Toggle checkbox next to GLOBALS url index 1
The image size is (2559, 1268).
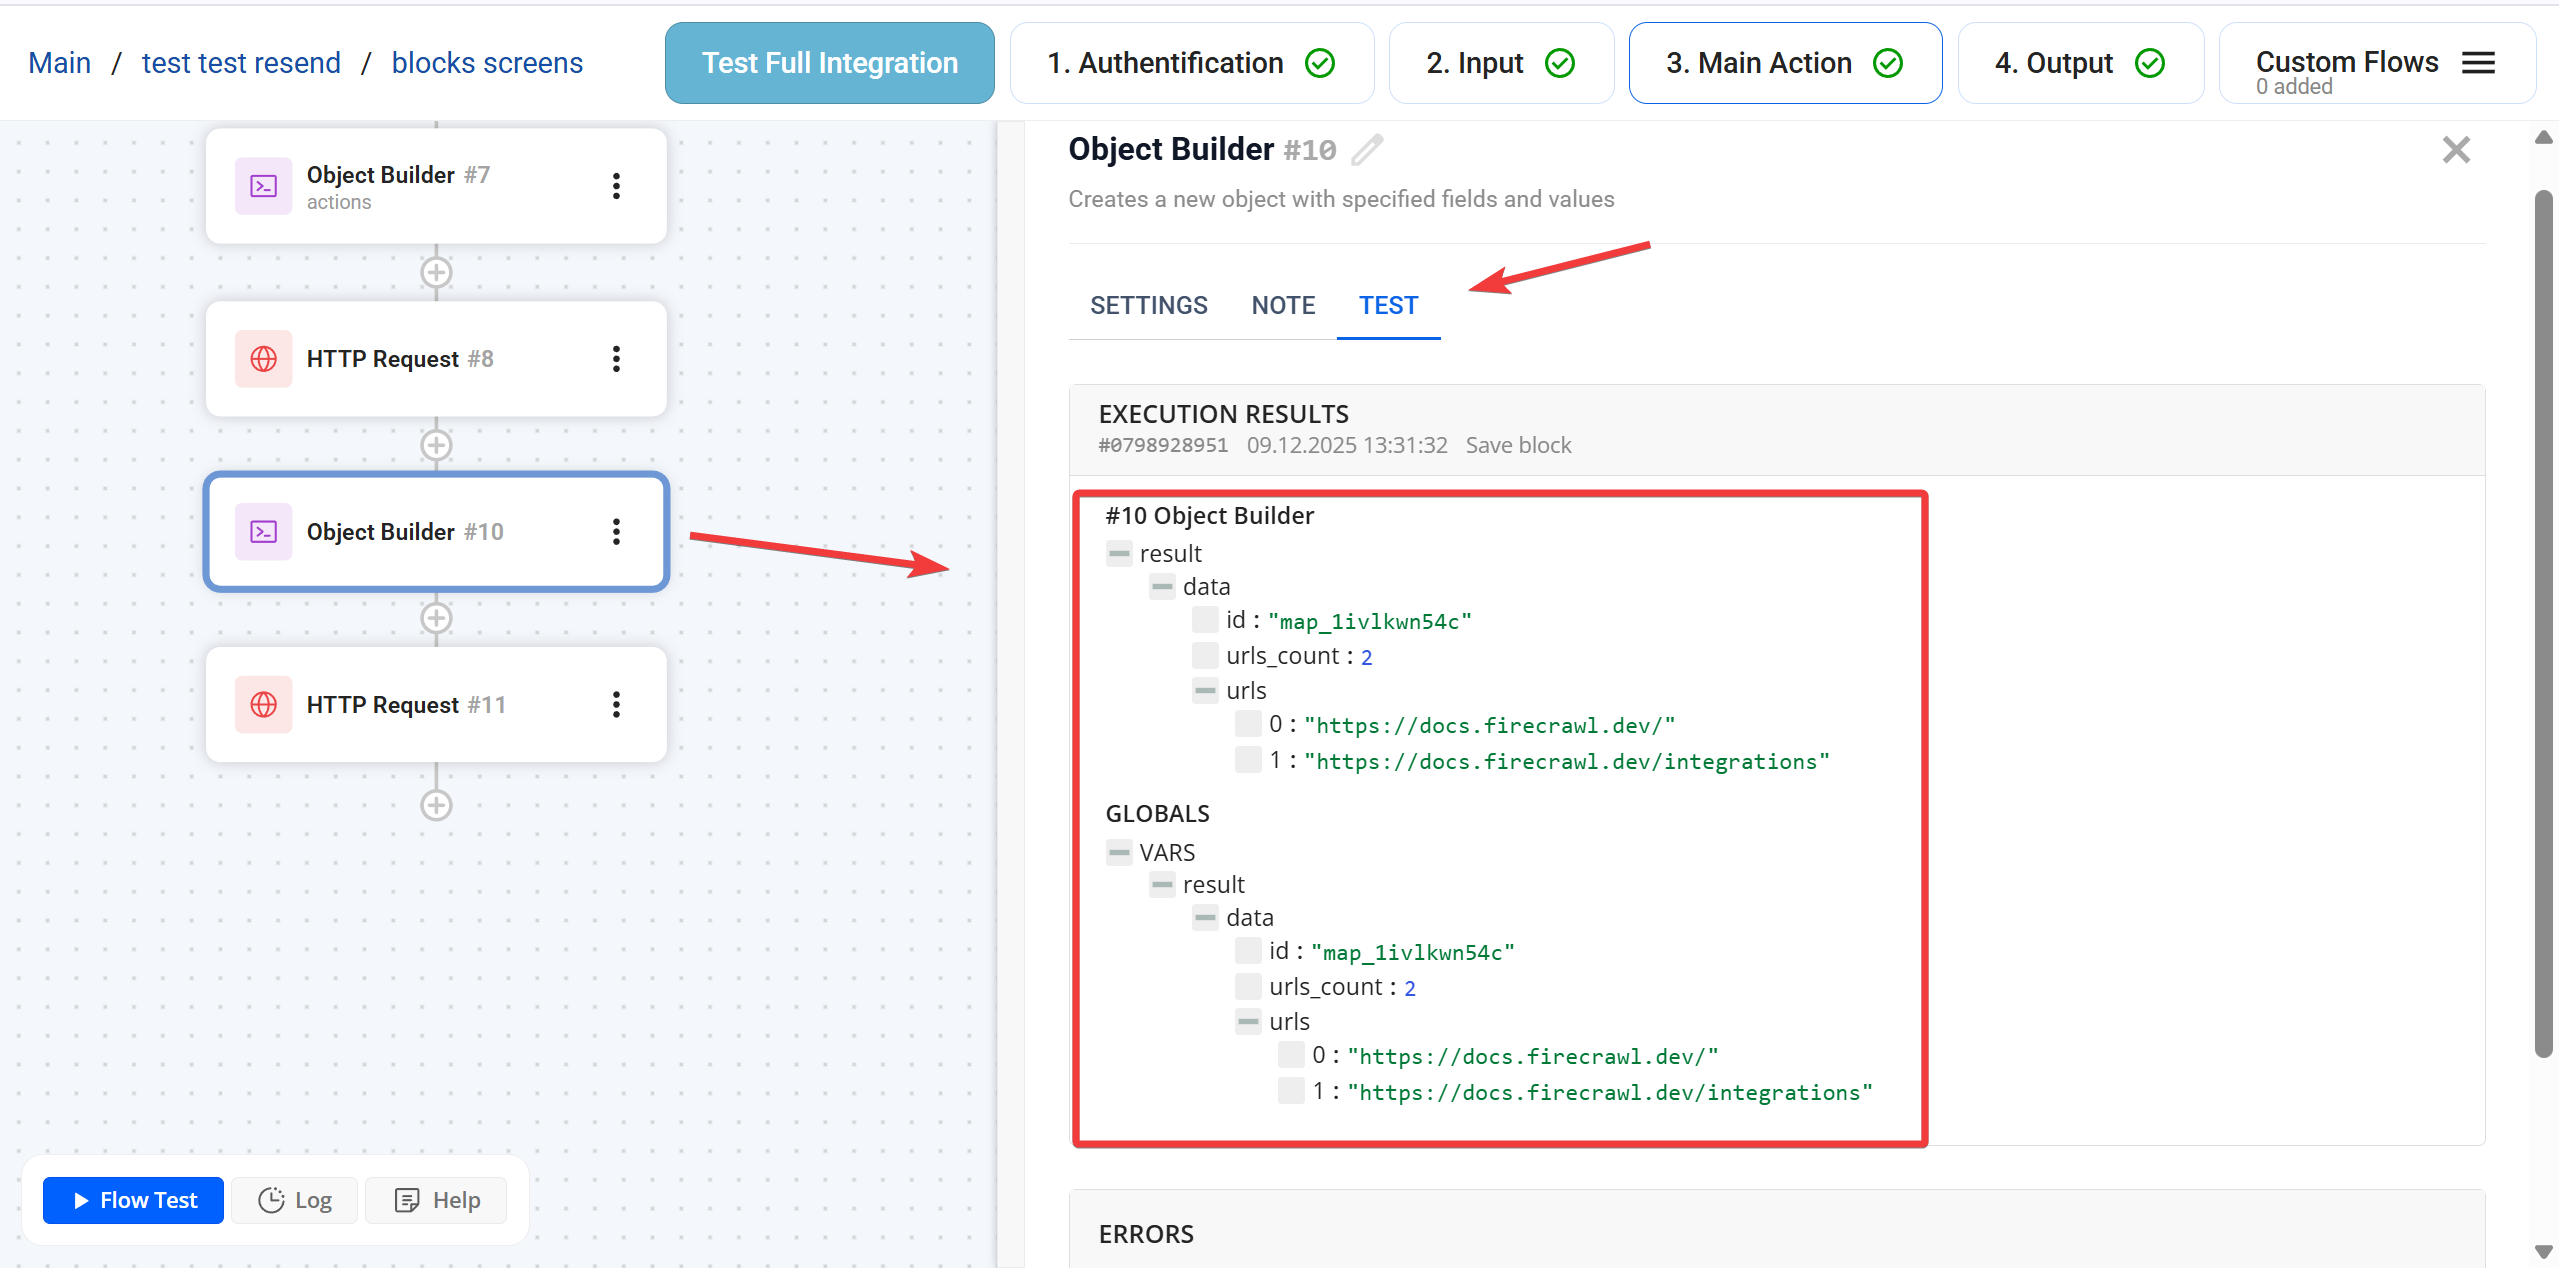1291,1091
